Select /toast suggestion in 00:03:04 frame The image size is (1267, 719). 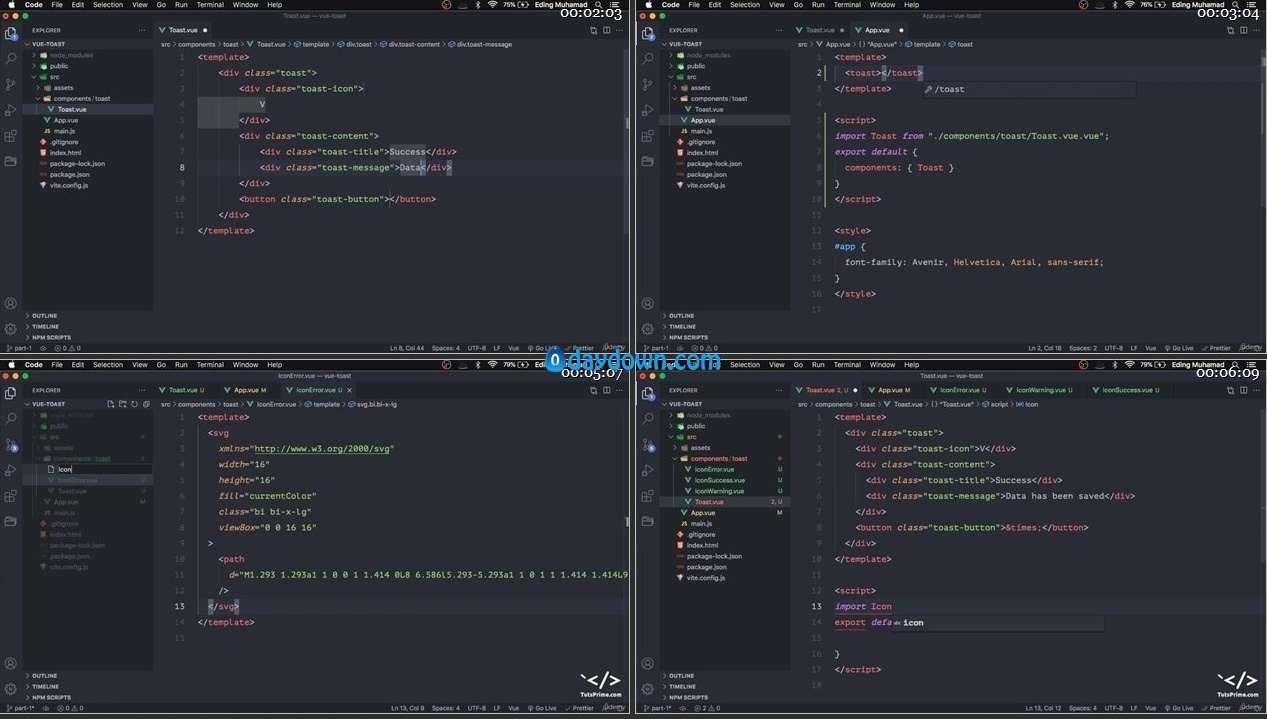click(x=1028, y=89)
